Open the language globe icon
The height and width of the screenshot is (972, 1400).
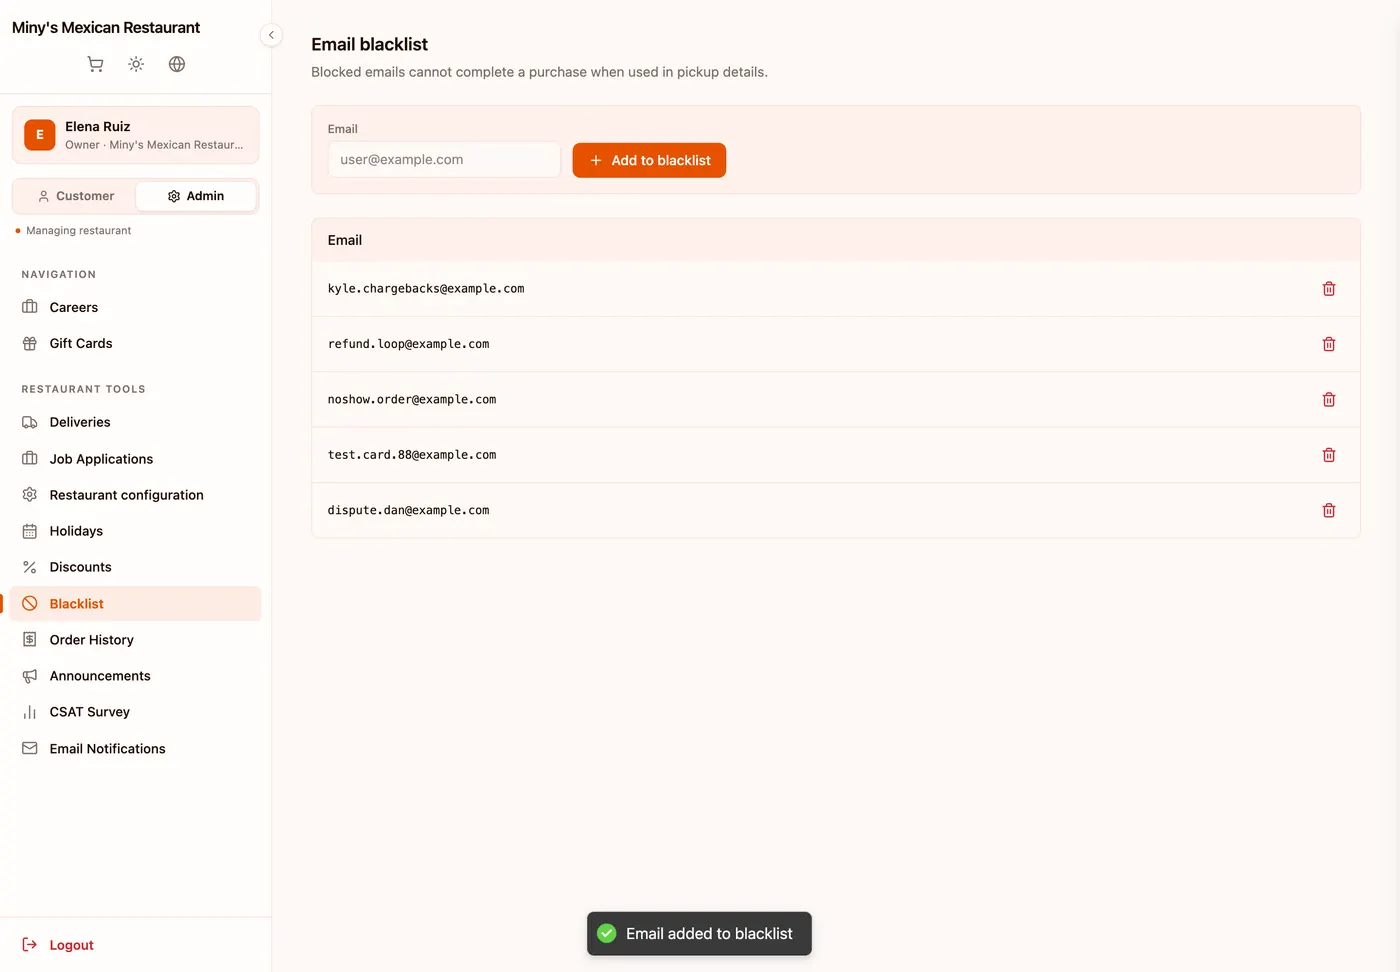(177, 64)
